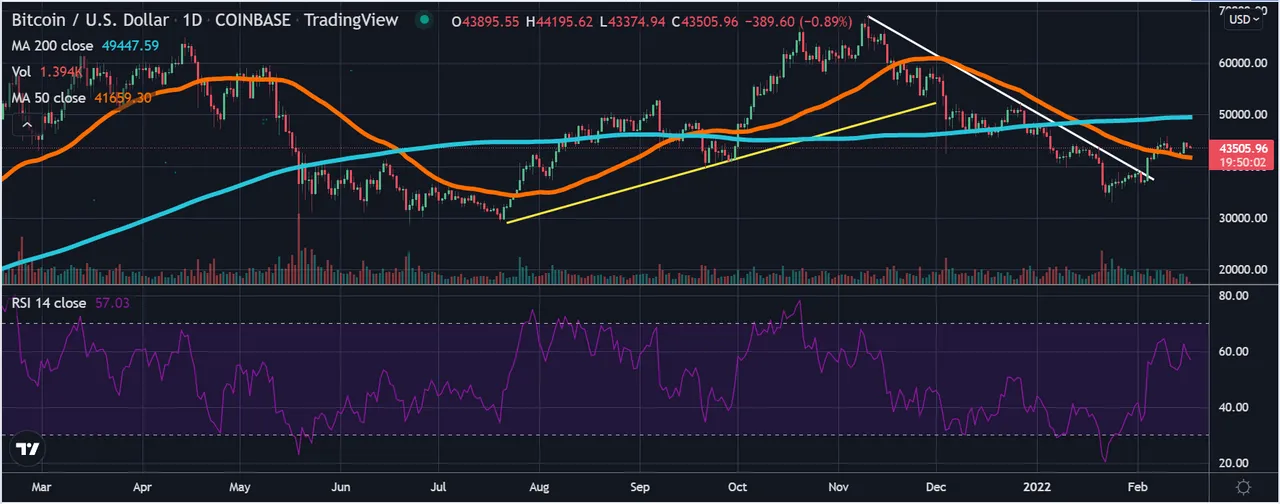Click the Aug label on time axis

539,487
